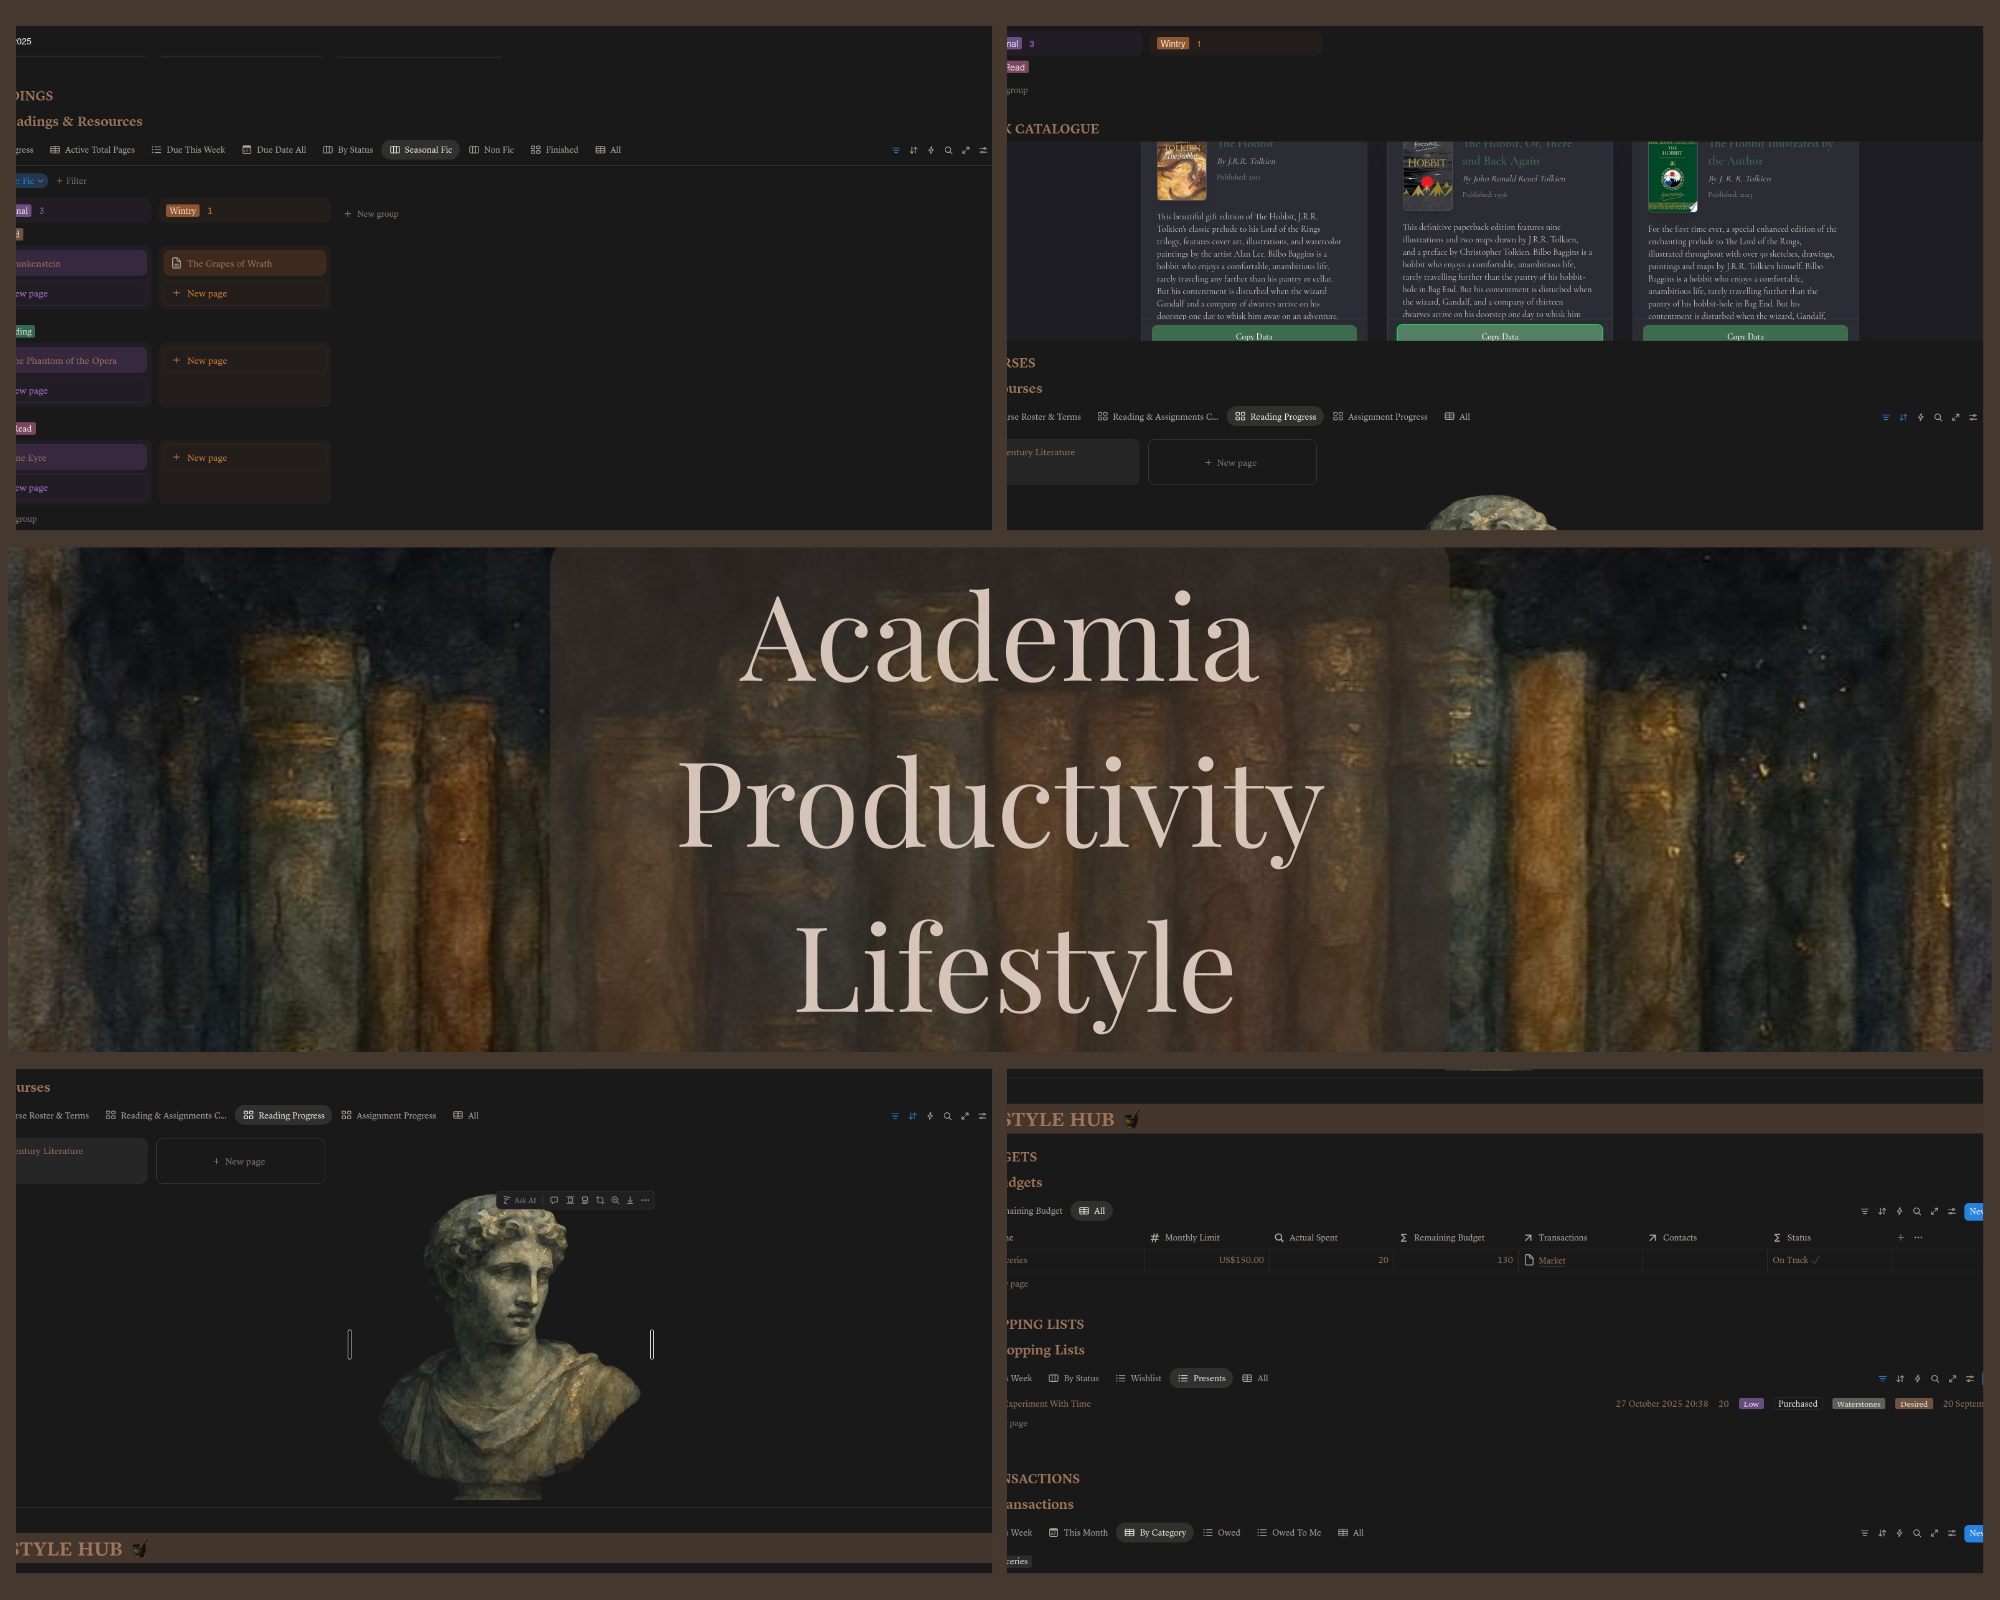This screenshot has width=2000, height=1600.
Task: Open the column options menu in the Budgets header
Action: pos(1918,1237)
